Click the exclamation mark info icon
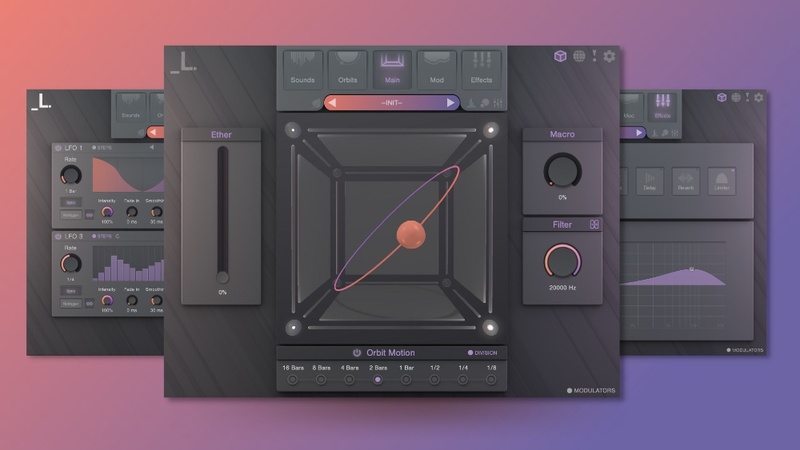This screenshot has width=800, height=450. pyautogui.click(x=594, y=56)
